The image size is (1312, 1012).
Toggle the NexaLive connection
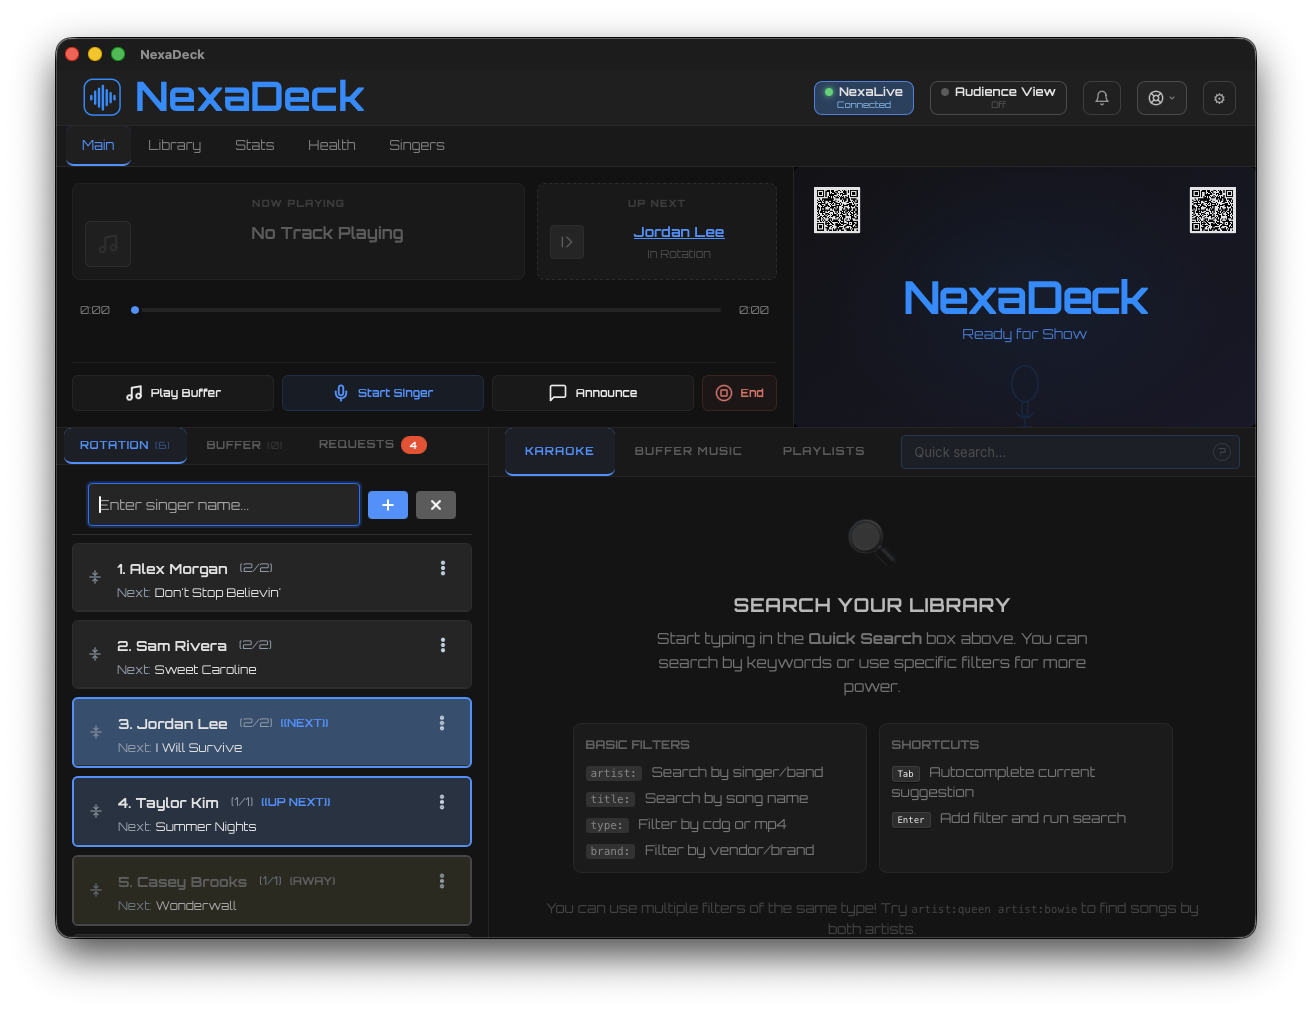click(863, 98)
